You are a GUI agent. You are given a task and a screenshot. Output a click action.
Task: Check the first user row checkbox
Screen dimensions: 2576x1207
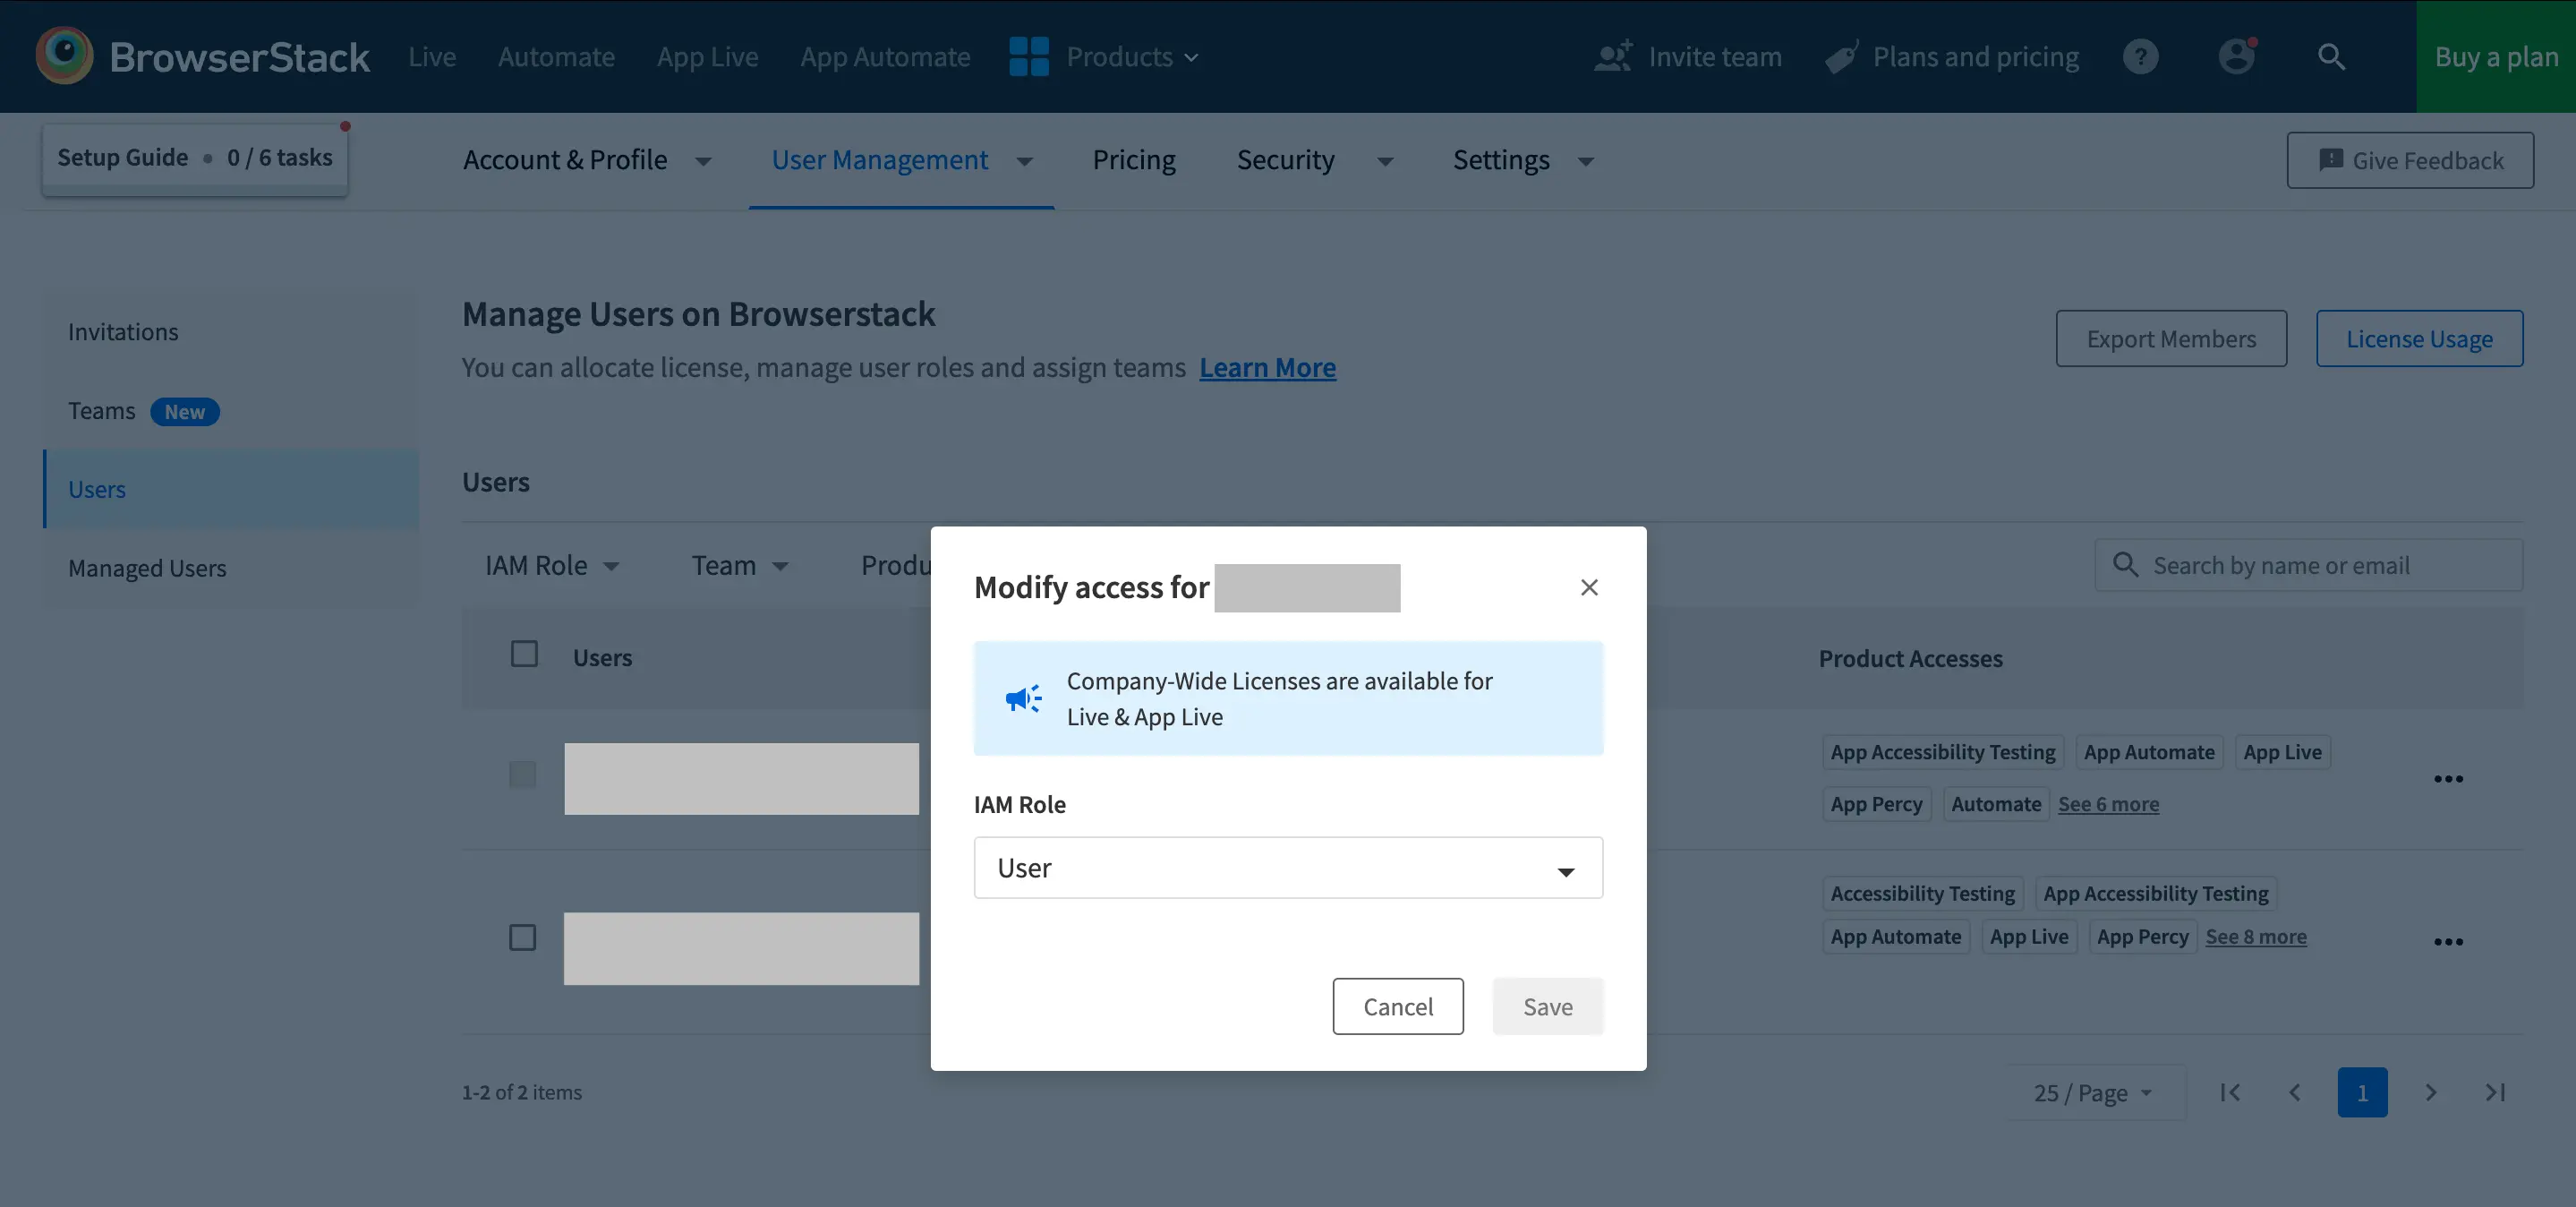pos(522,774)
